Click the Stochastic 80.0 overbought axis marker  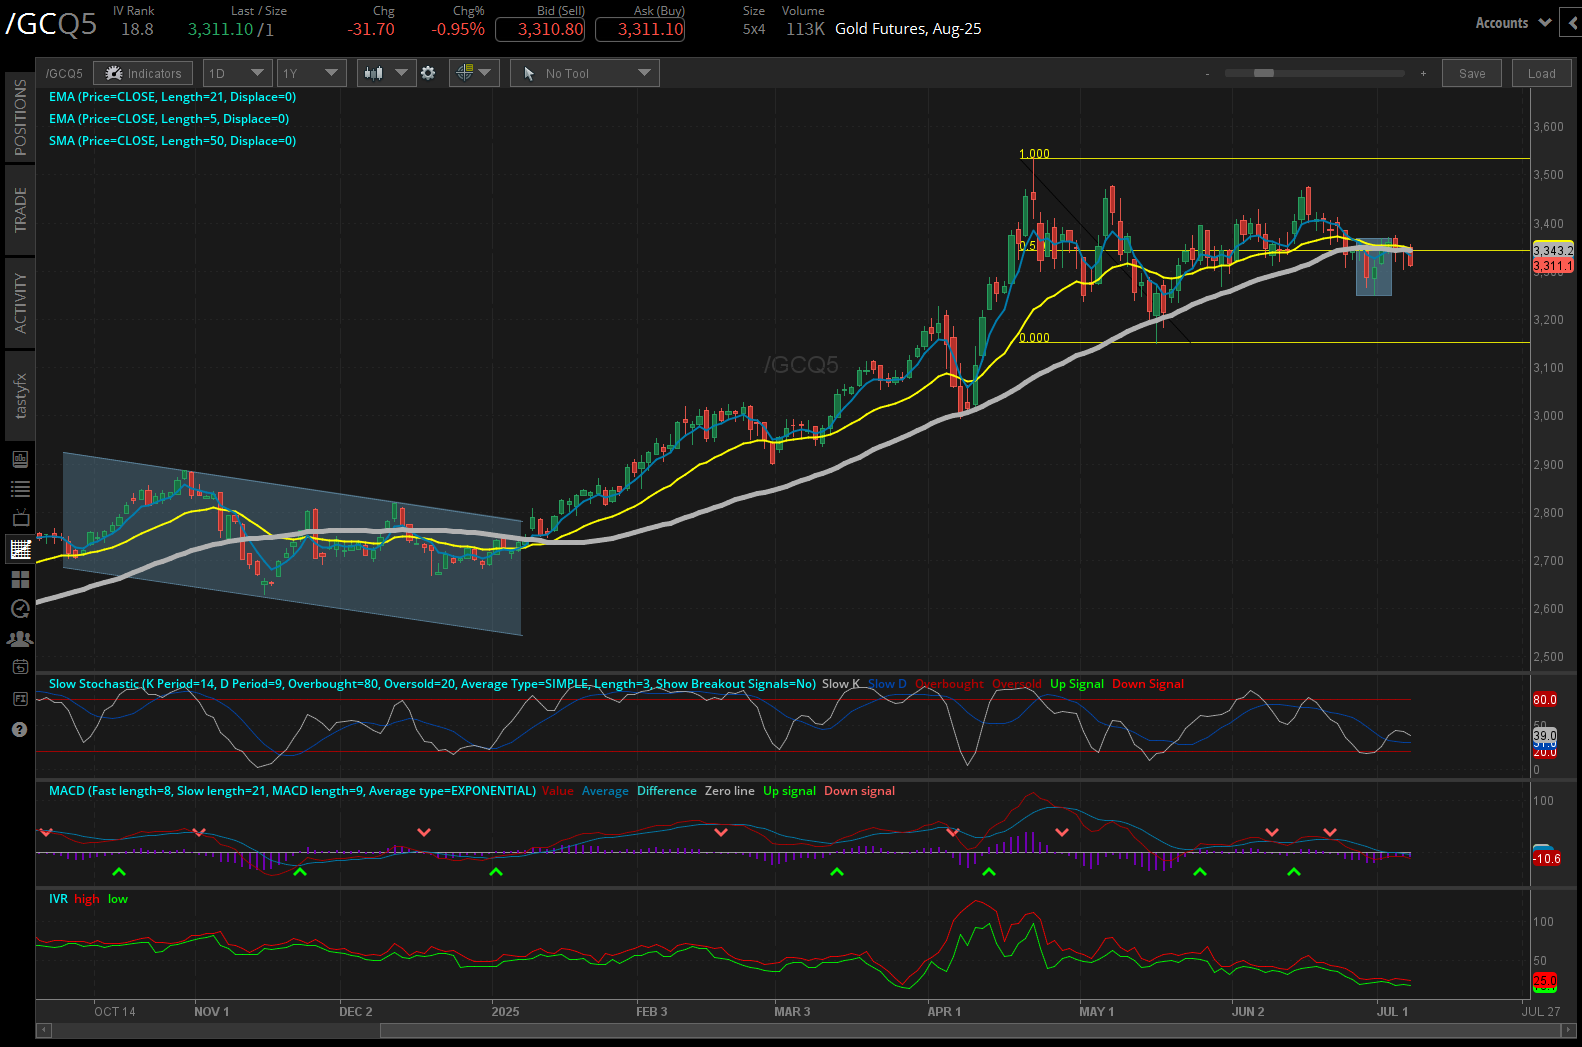click(1545, 700)
